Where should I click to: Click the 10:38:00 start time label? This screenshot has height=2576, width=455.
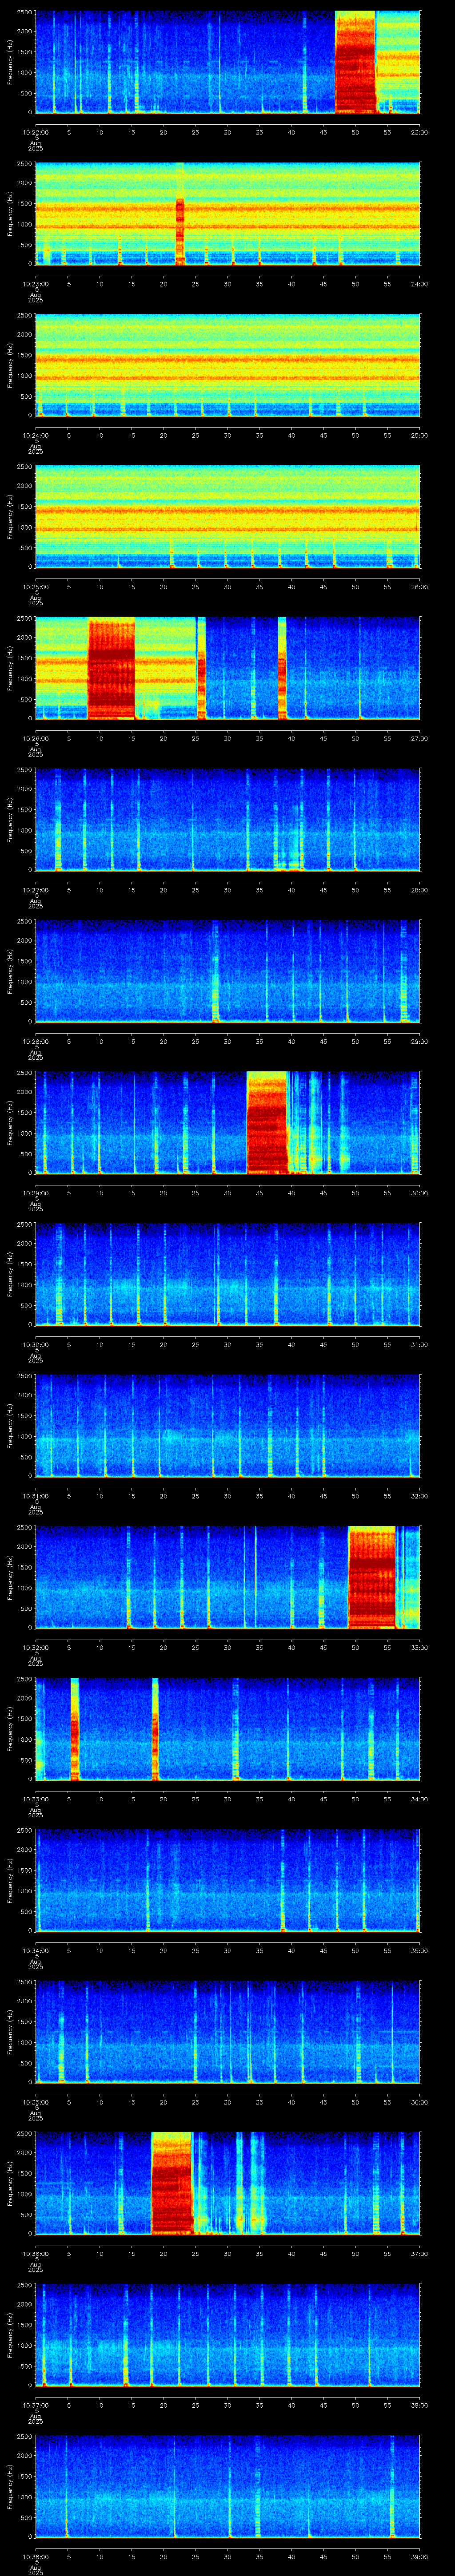35,2556
